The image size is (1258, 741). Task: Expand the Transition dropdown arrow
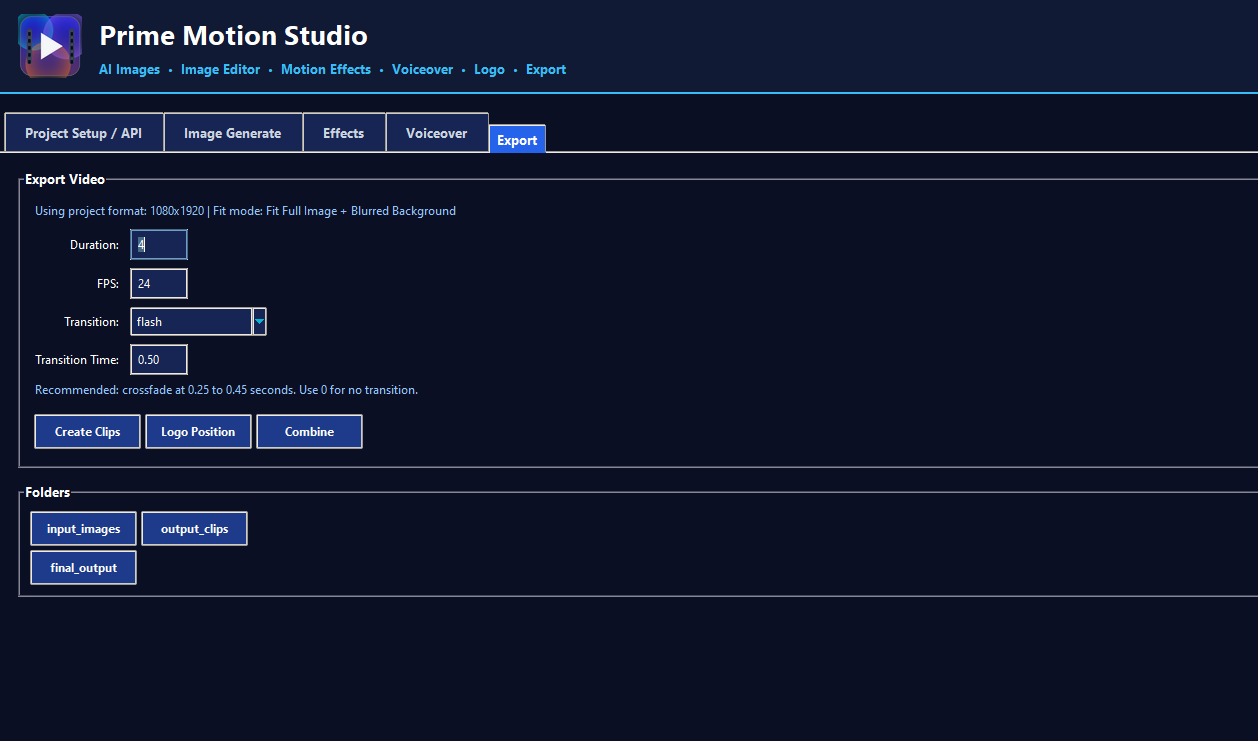[260, 321]
